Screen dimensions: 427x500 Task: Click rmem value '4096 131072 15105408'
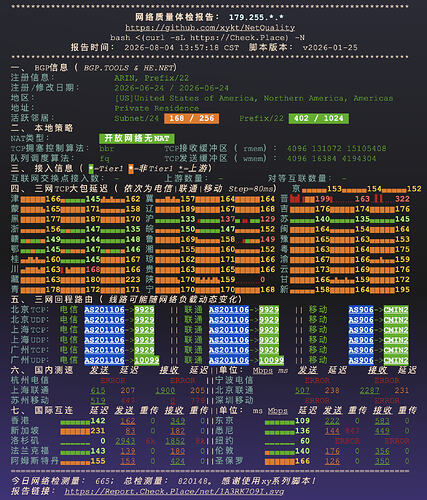click(337, 148)
